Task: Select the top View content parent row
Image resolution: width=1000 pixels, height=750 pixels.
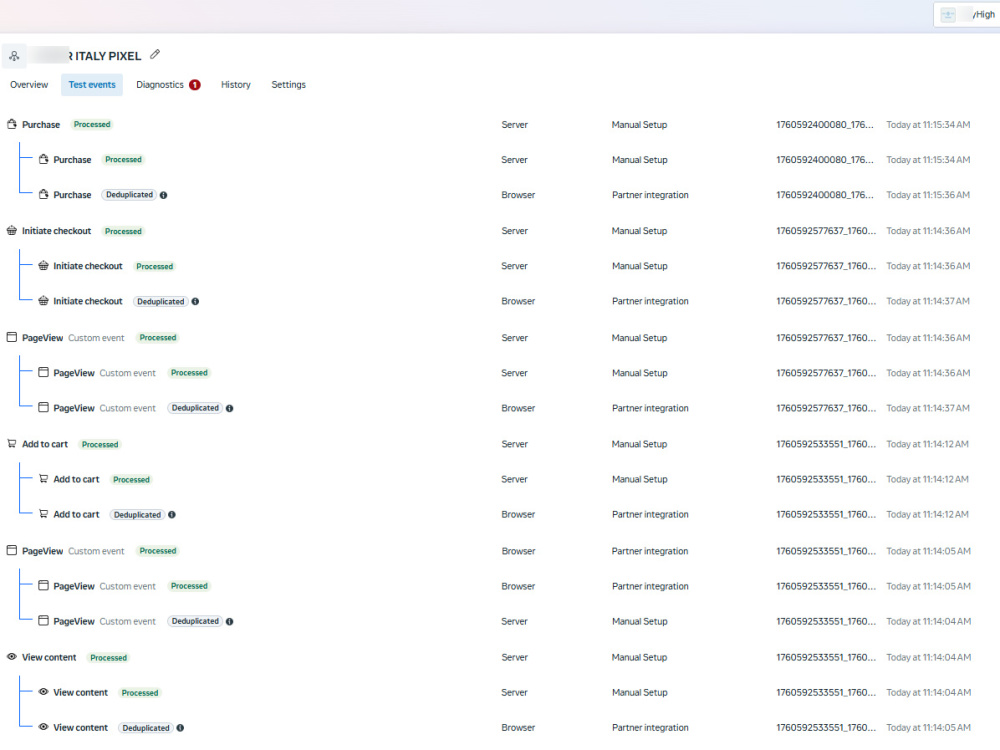Action: click(x=500, y=658)
